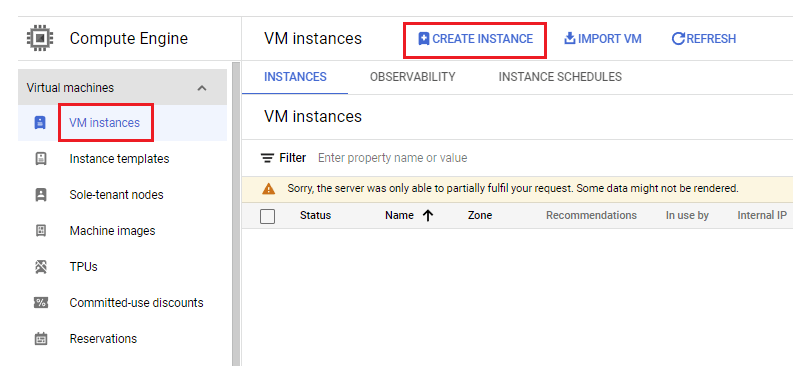Image resolution: width=793 pixels, height=370 pixels.
Task: Click the IMPORT VM button
Action: [602, 39]
